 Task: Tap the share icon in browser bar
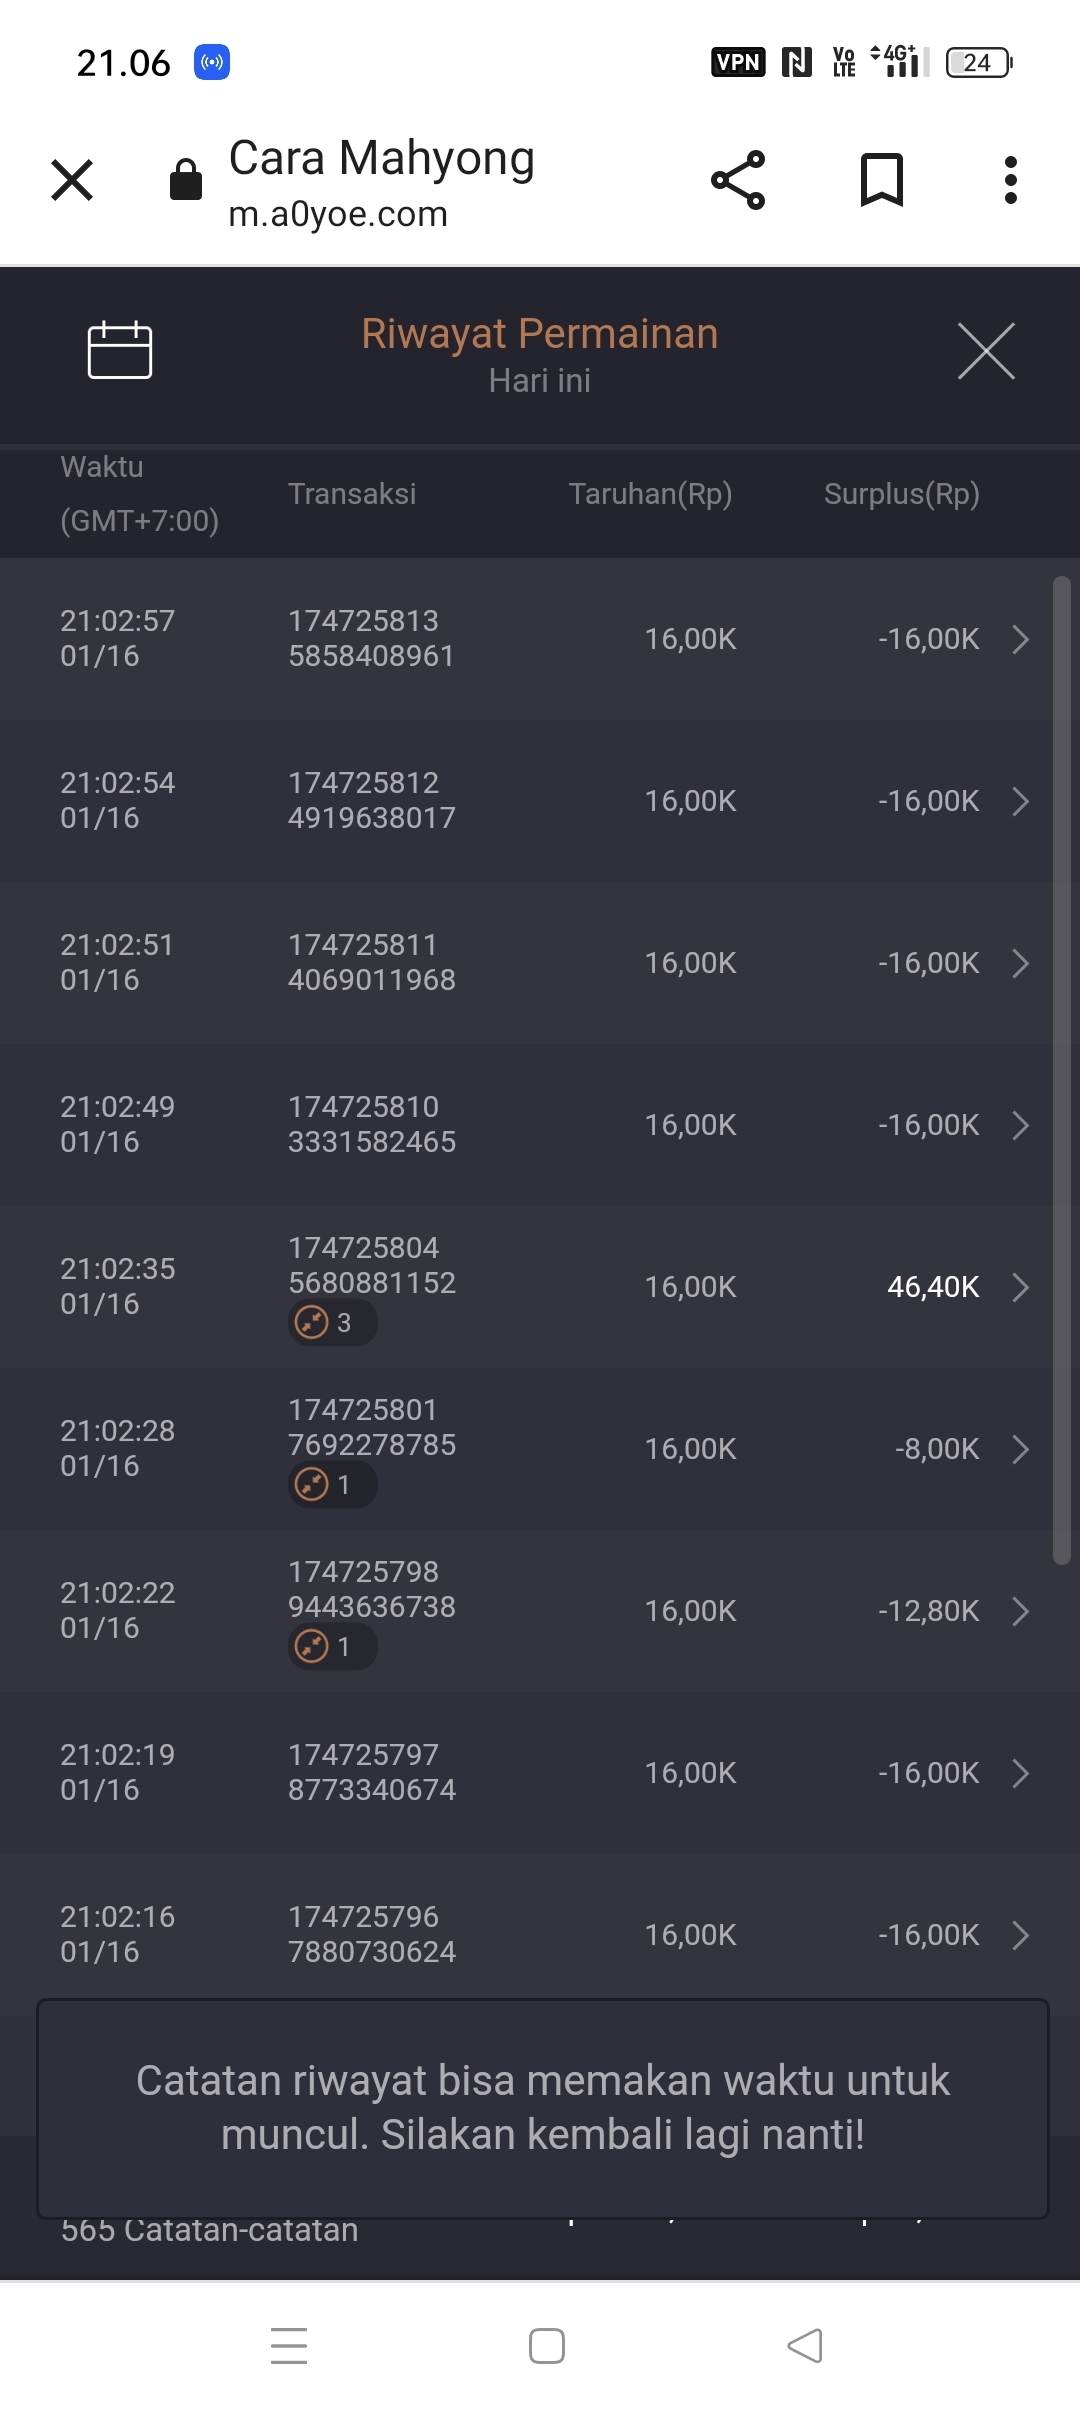tap(738, 180)
